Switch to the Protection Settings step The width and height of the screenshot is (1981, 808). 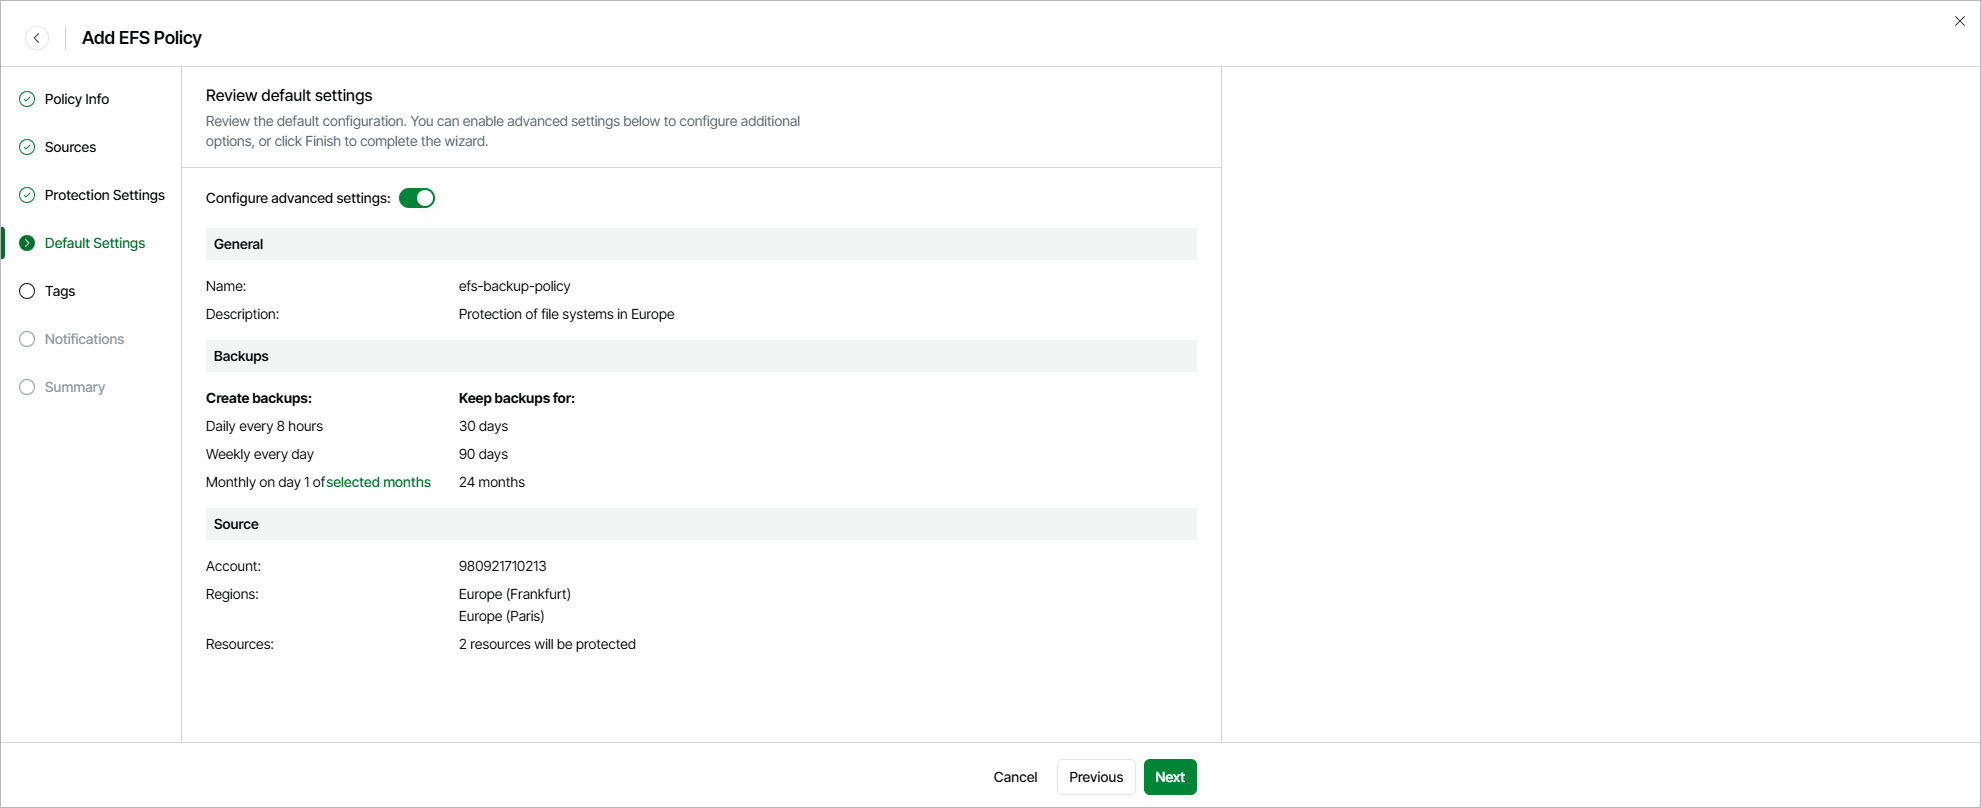pos(104,195)
